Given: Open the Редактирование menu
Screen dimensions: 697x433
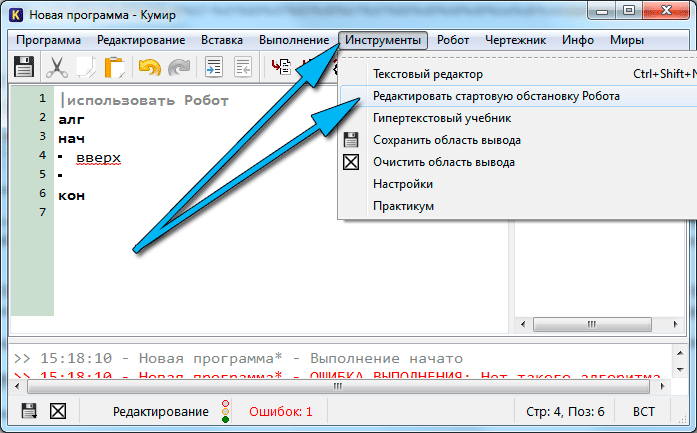Looking at the screenshot, I should (141, 40).
